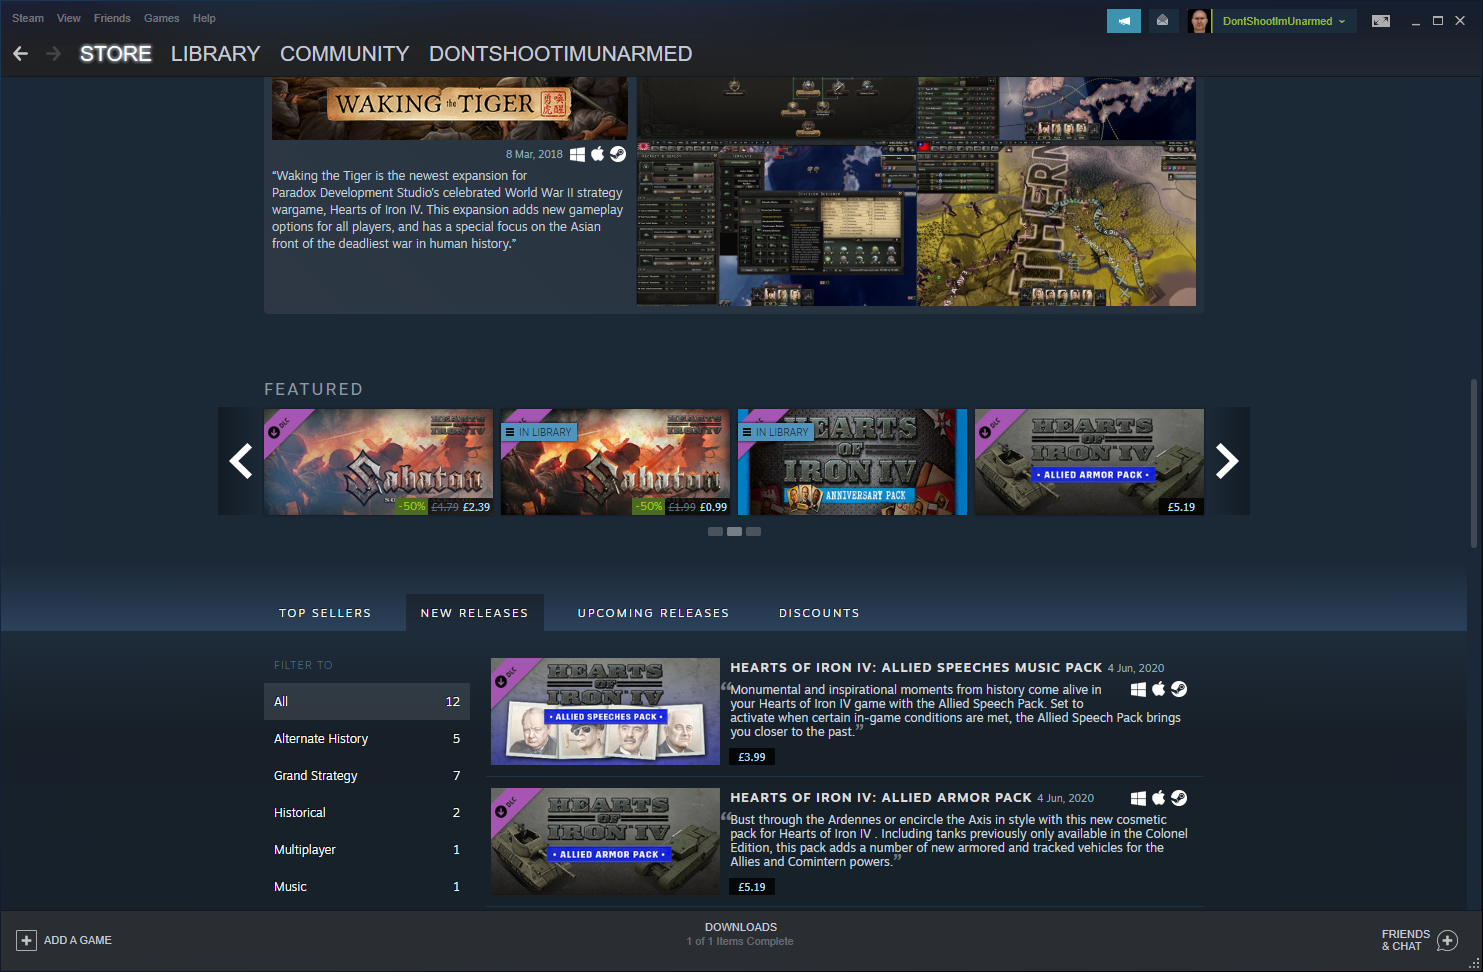
Task: Go back with the back arrow
Action: (x=21, y=54)
